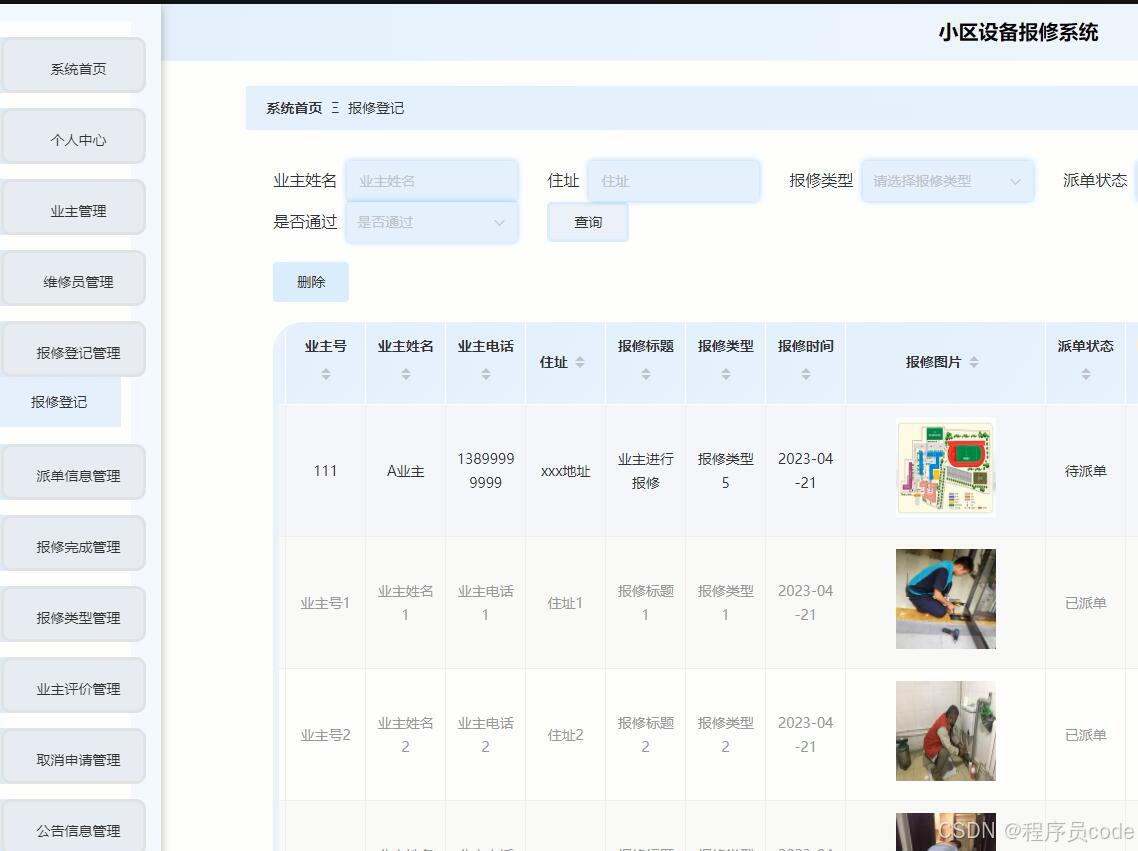Expand the 报修登记管理 sidebar section
The height and width of the screenshot is (851, 1138).
pyautogui.click(x=73, y=350)
